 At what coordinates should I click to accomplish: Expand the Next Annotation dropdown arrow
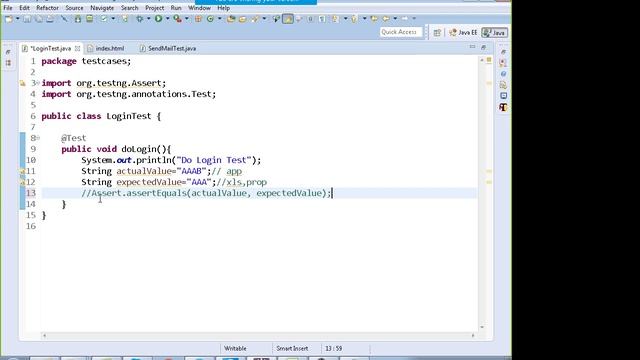click(x=346, y=19)
